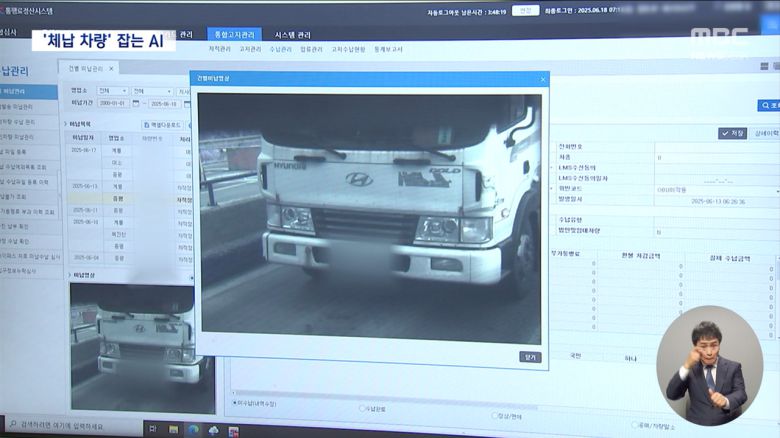The width and height of the screenshot is (780, 438).
Task: Open the cloud app icon on the taskbar
Action: pyautogui.click(x=213, y=431)
